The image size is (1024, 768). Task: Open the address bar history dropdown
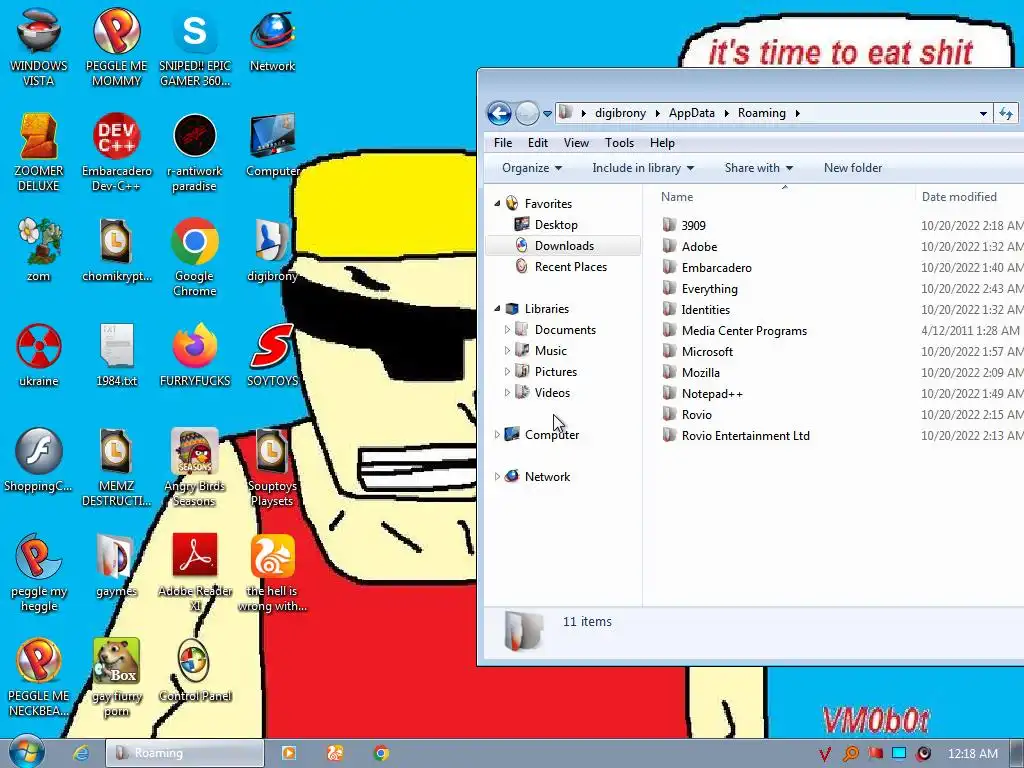tap(983, 113)
